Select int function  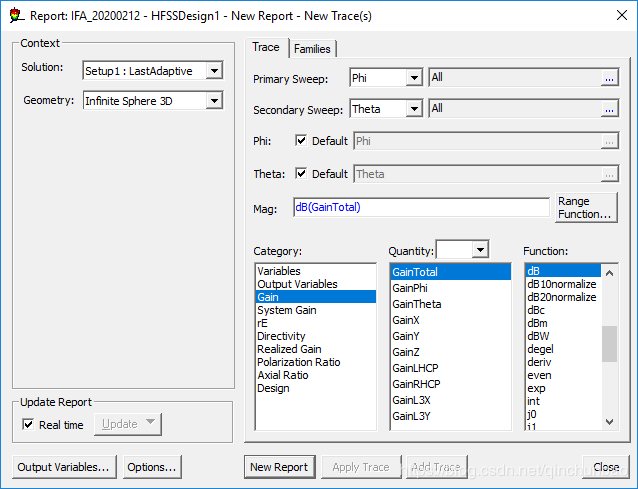pyautogui.click(x=563, y=401)
